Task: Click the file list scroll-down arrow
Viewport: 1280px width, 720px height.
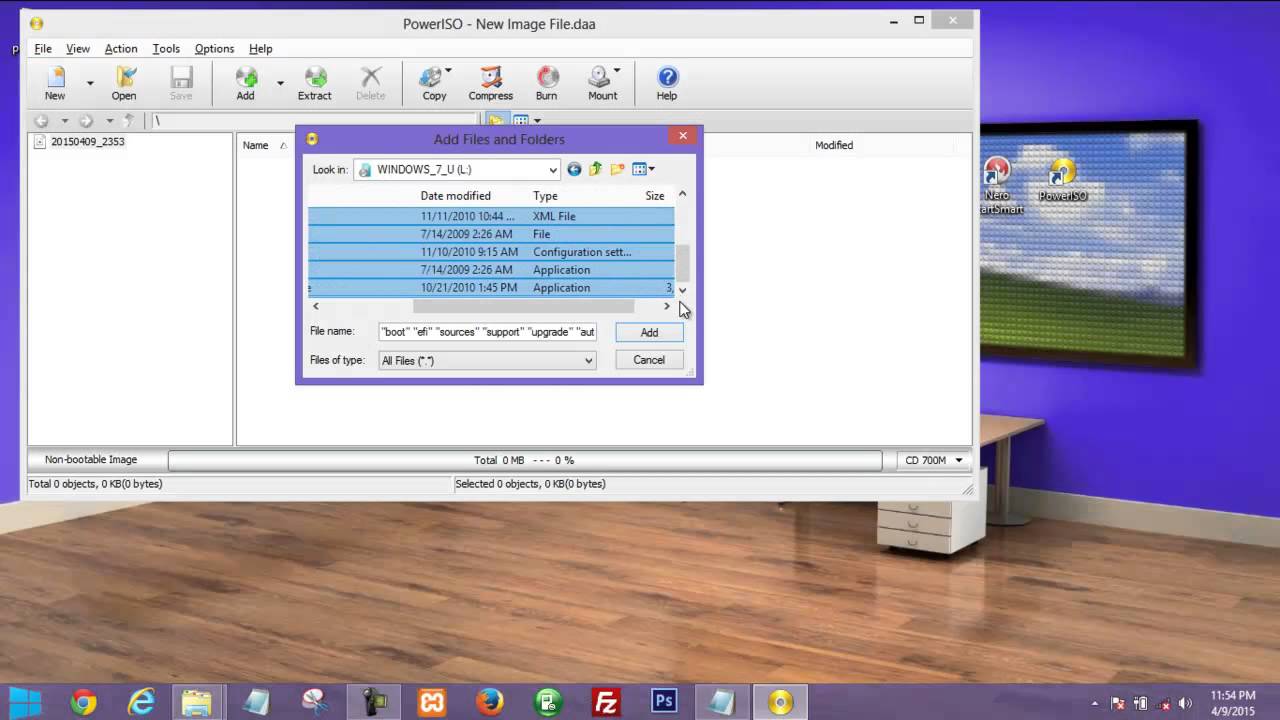Action: point(683,290)
